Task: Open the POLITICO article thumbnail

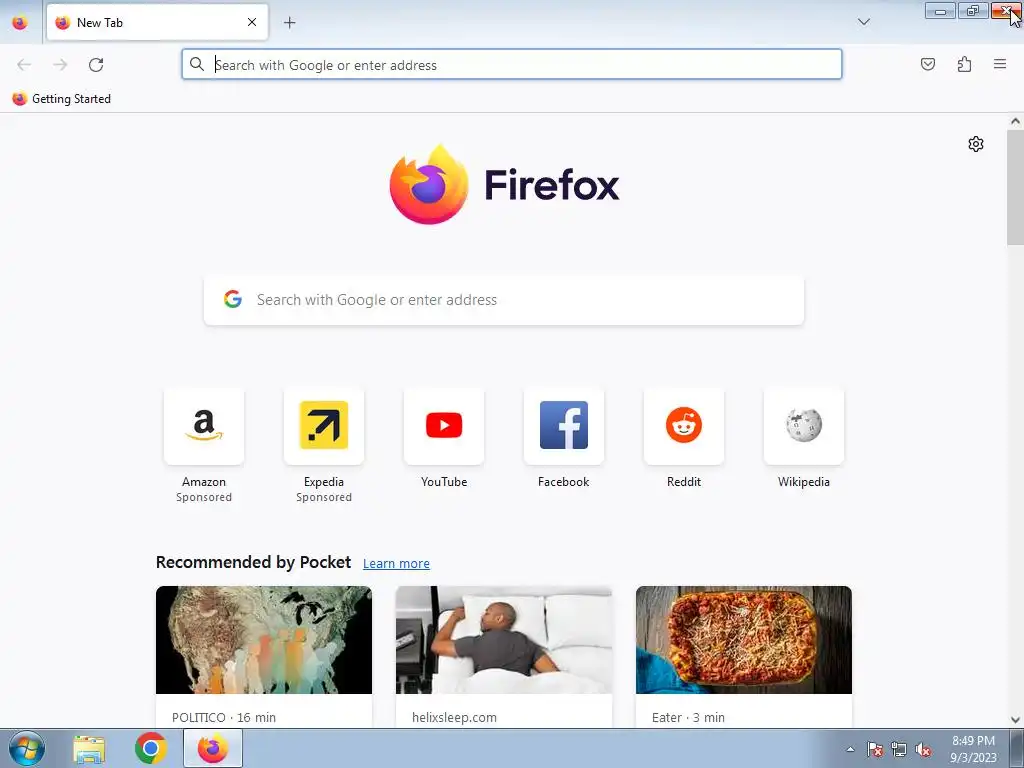Action: (x=264, y=640)
